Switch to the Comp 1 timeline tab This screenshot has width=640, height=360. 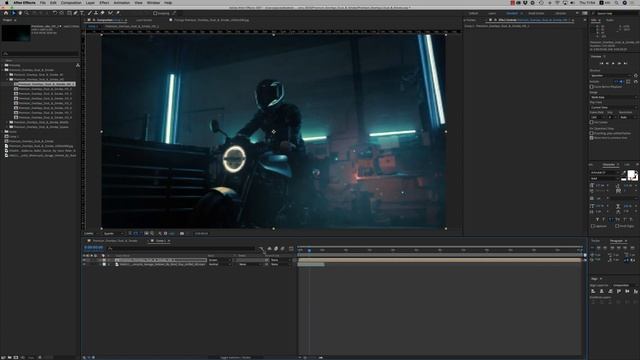[160, 241]
